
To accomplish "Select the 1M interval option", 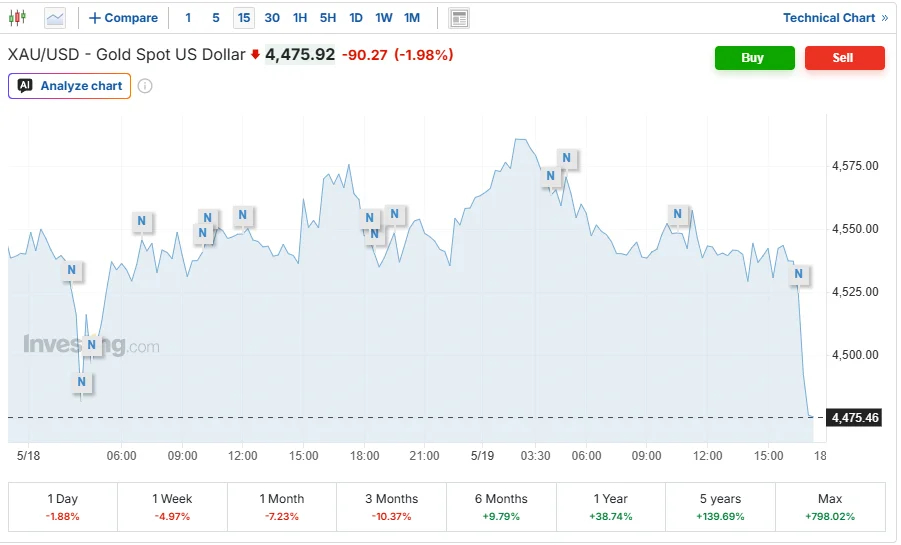I will point(411,18).
